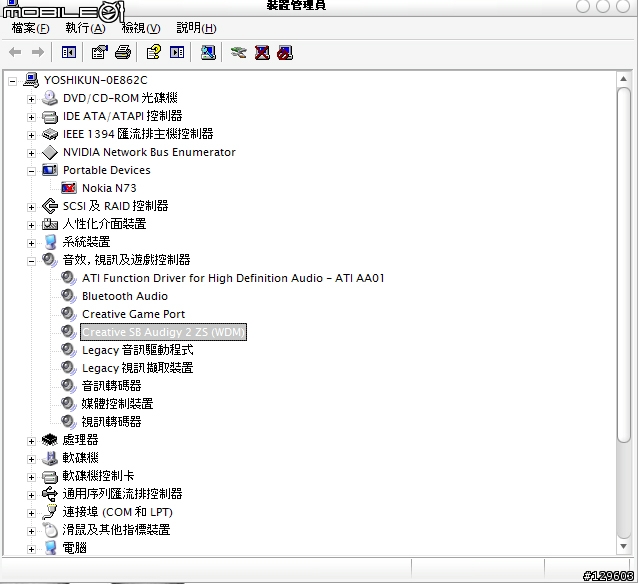Collapse the Portable Devices node
Viewport: 639px width, 584px height.
point(31,171)
